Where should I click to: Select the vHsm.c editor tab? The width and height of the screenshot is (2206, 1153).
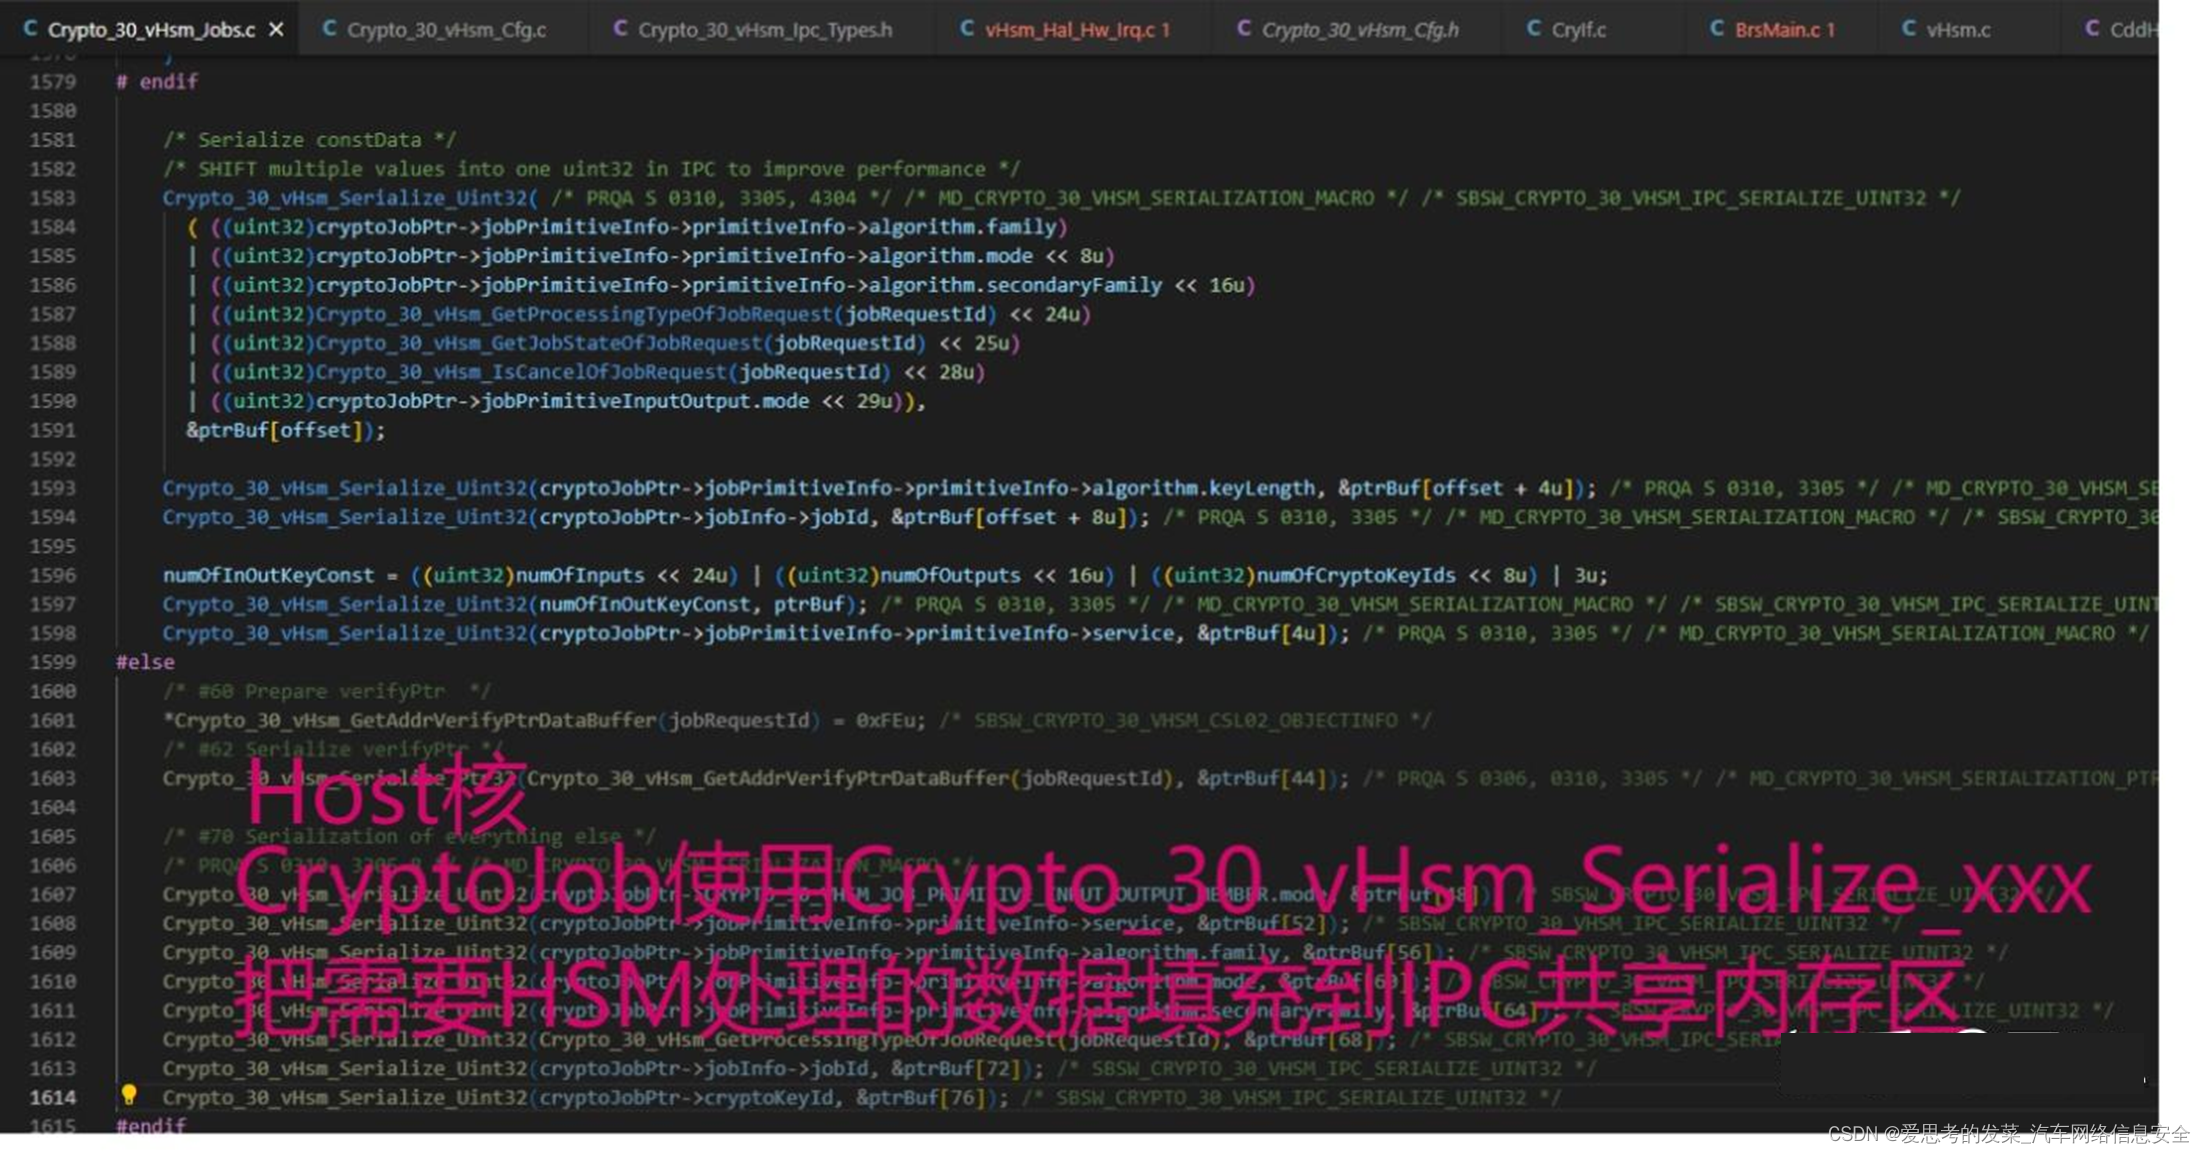pyautogui.click(x=1957, y=30)
